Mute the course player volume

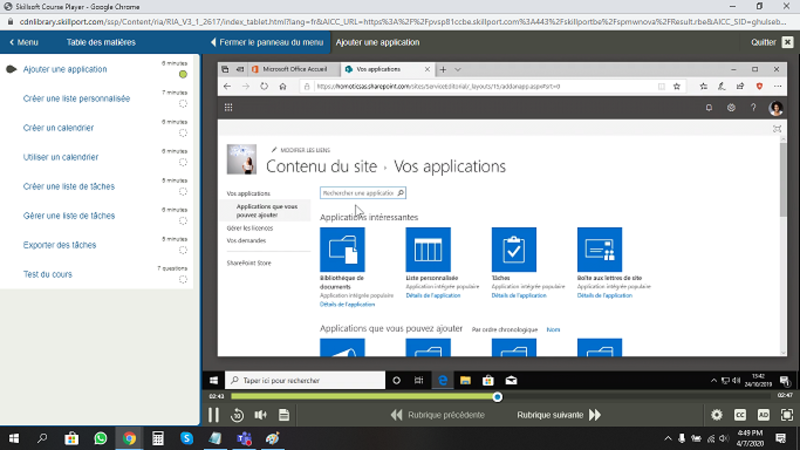(x=261, y=415)
